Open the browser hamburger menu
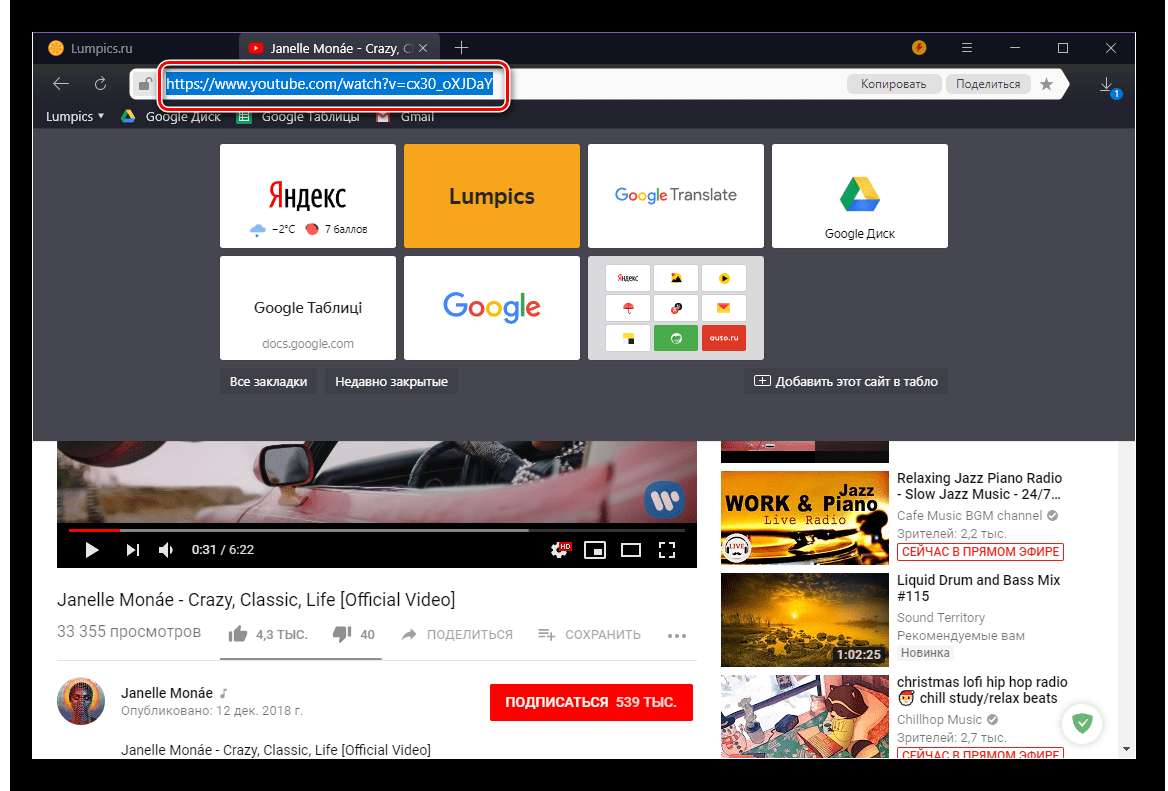 point(967,48)
